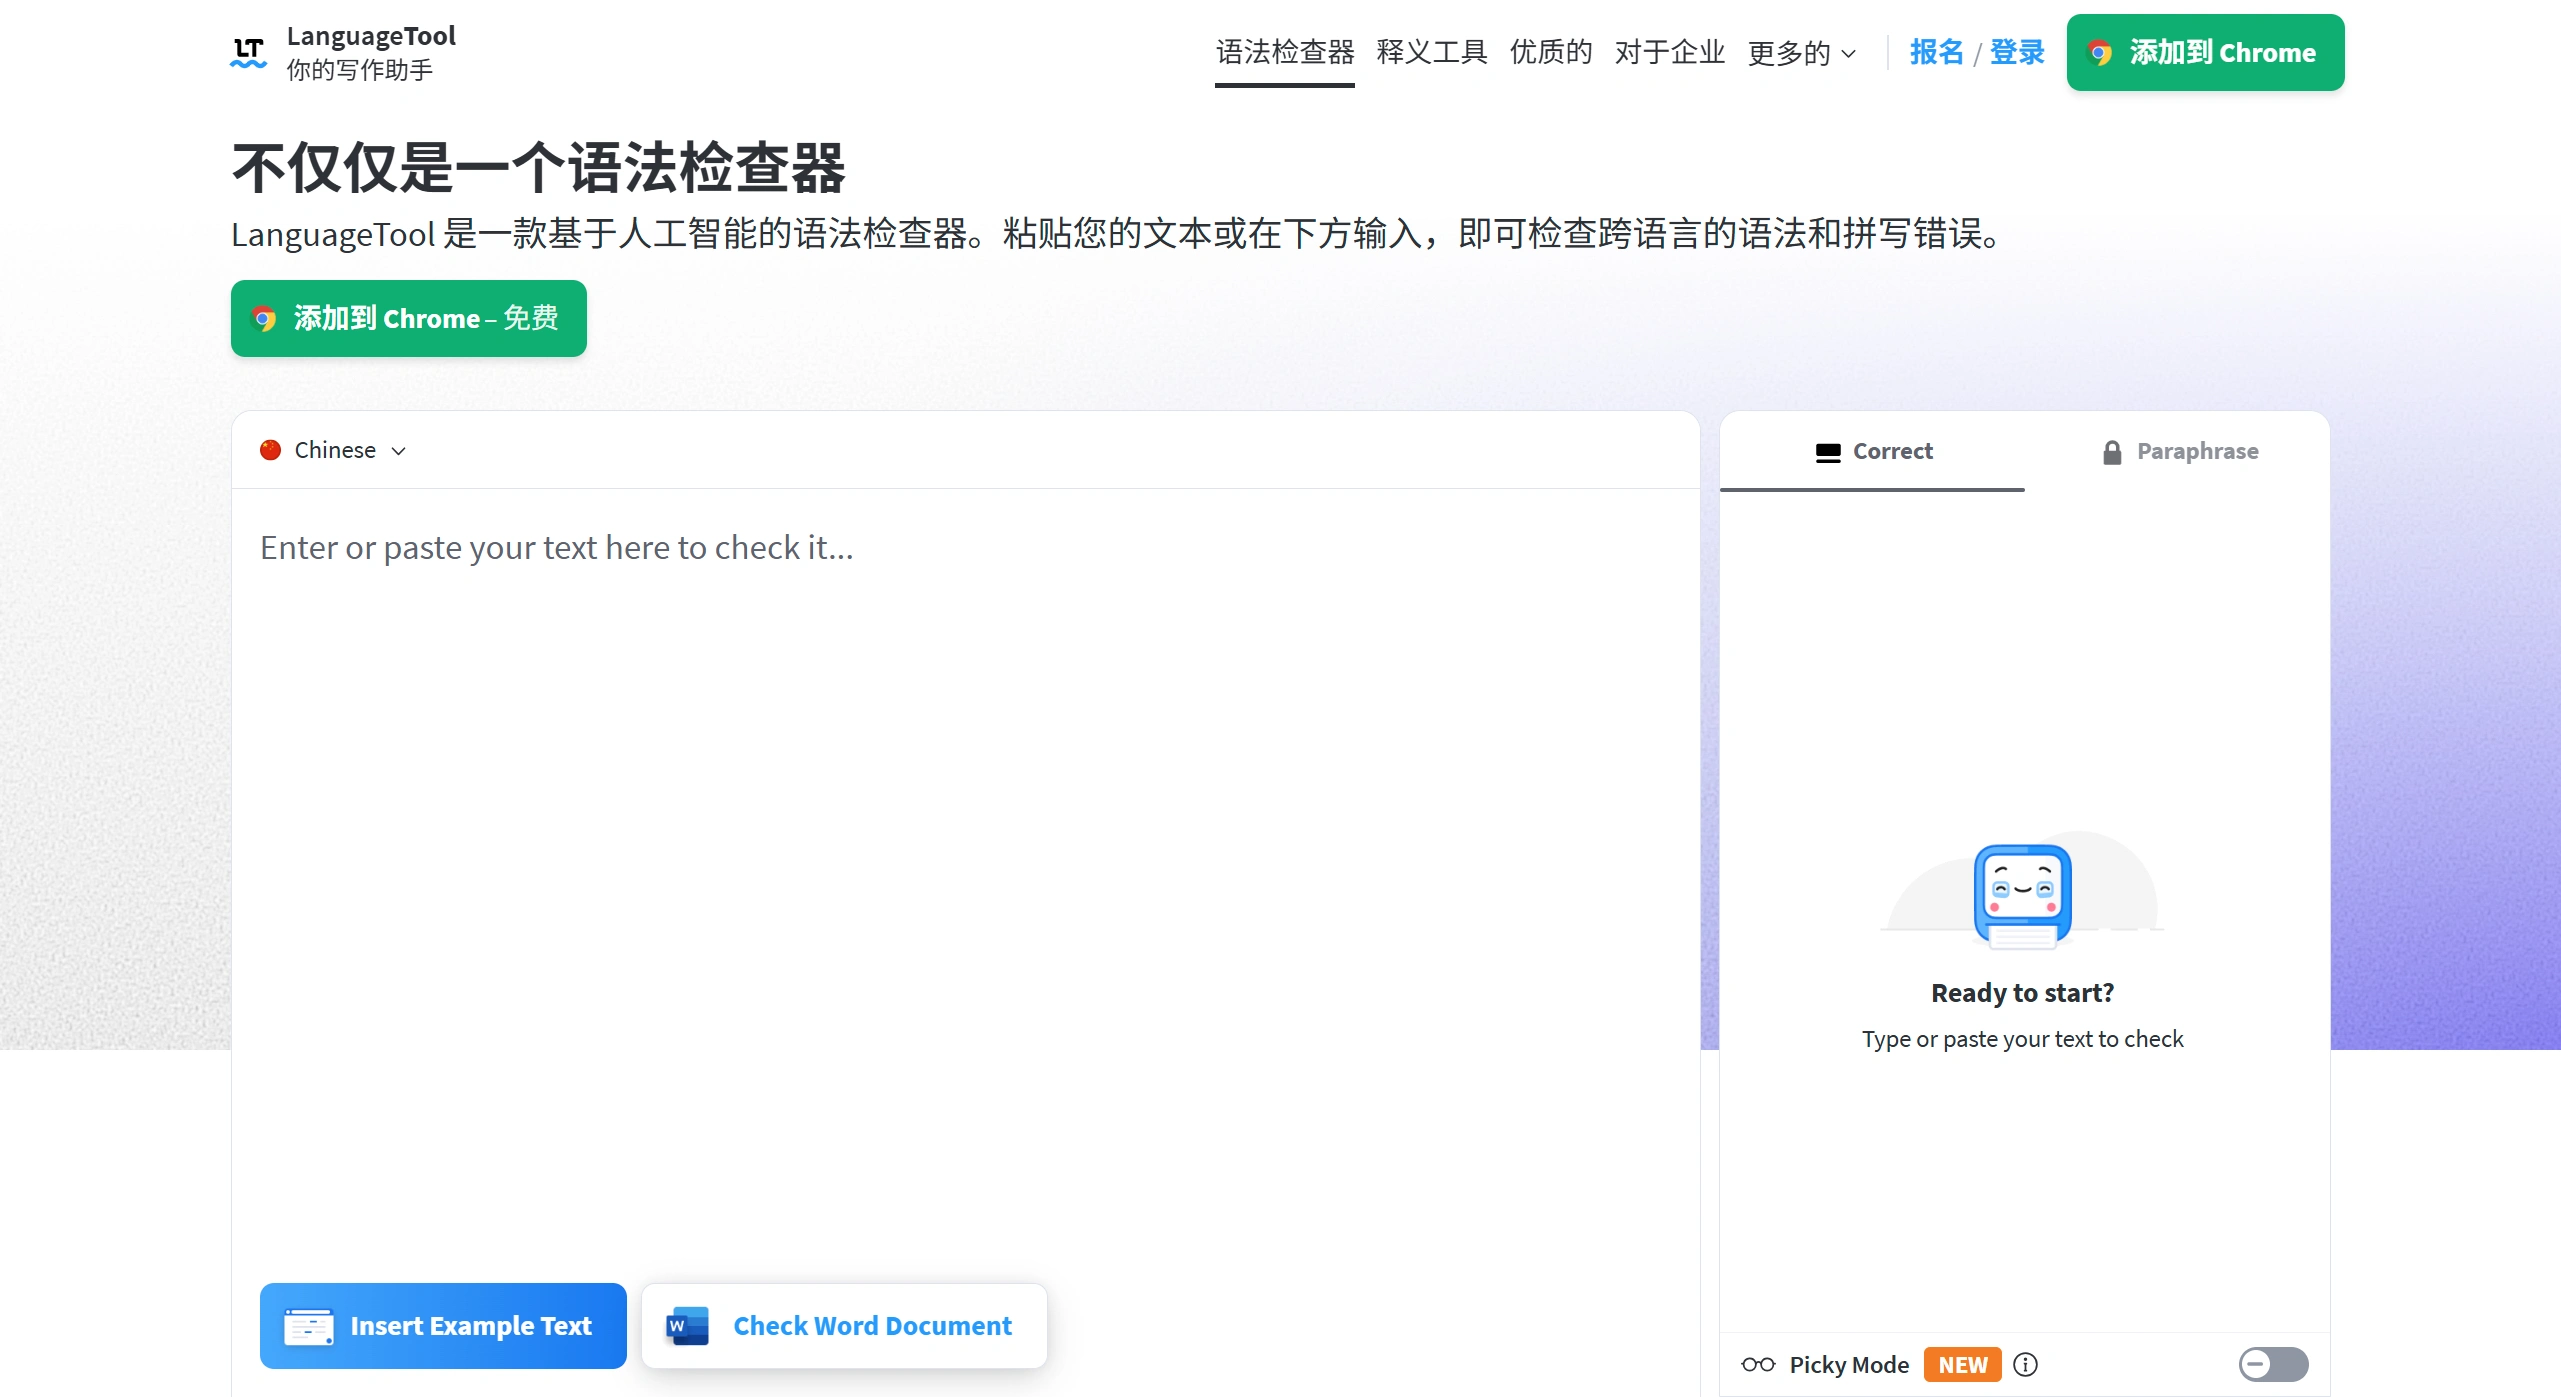The width and height of the screenshot is (2561, 1397).
Task: Click the LanguageTool logo icon
Action: click(x=247, y=51)
